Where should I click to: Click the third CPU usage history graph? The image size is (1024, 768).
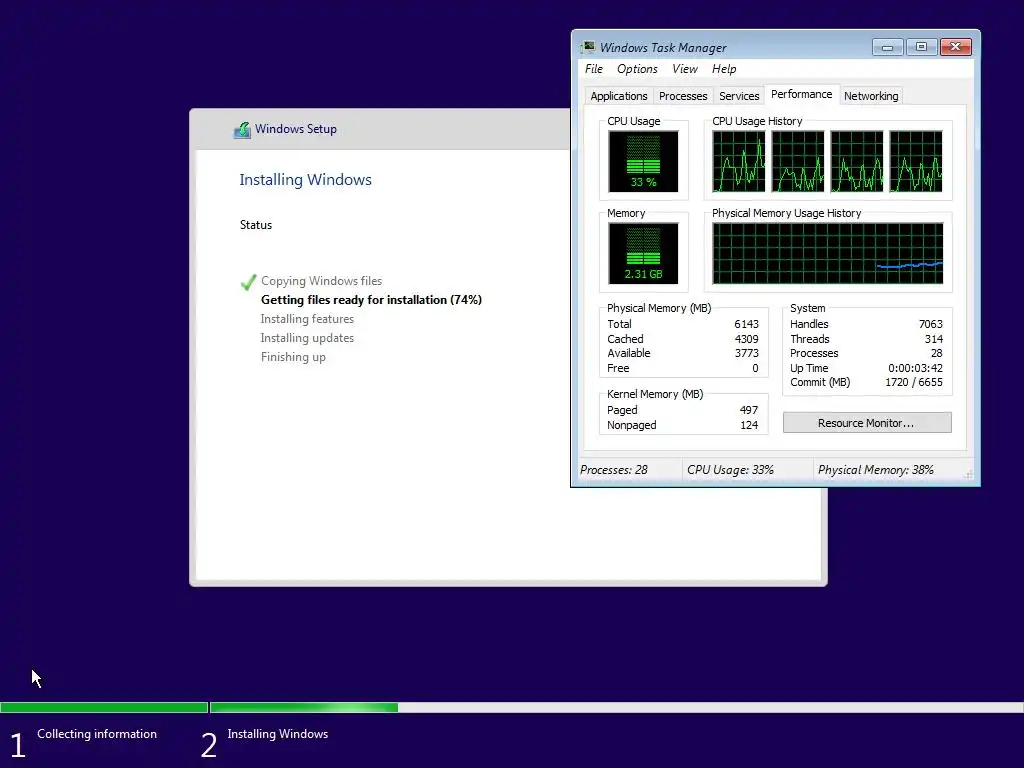(x=857, y=161)
